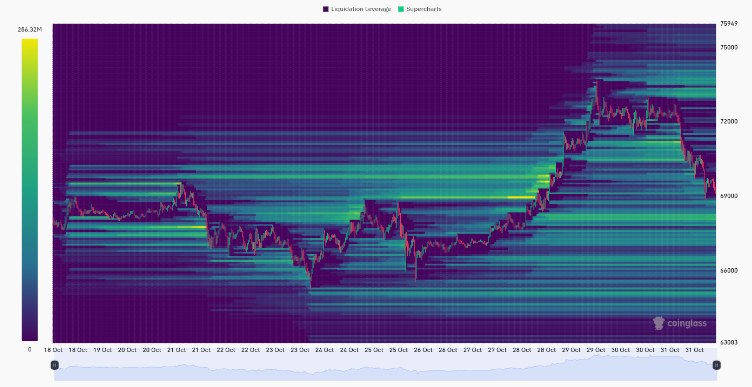The width and height of the screenshot is (752, 387).
Task: Click the 286.32M maximum scale value
Action: click(x=30, y=30)
